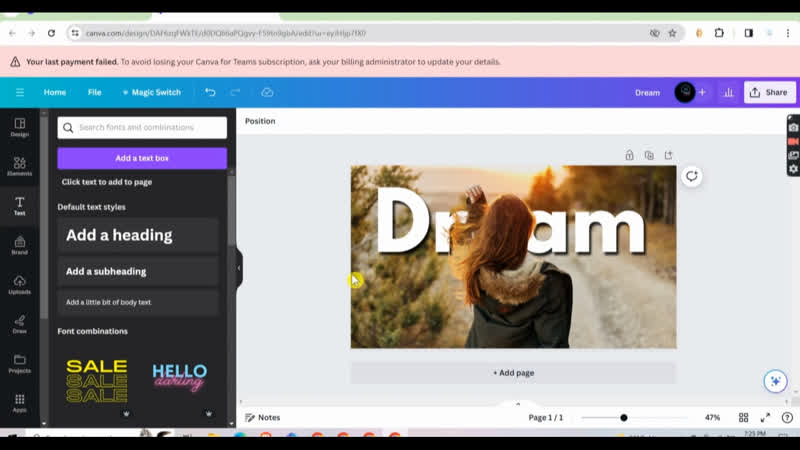Bookmark this page with star icon
800x450 pixels.
click(x=672, y=33)
